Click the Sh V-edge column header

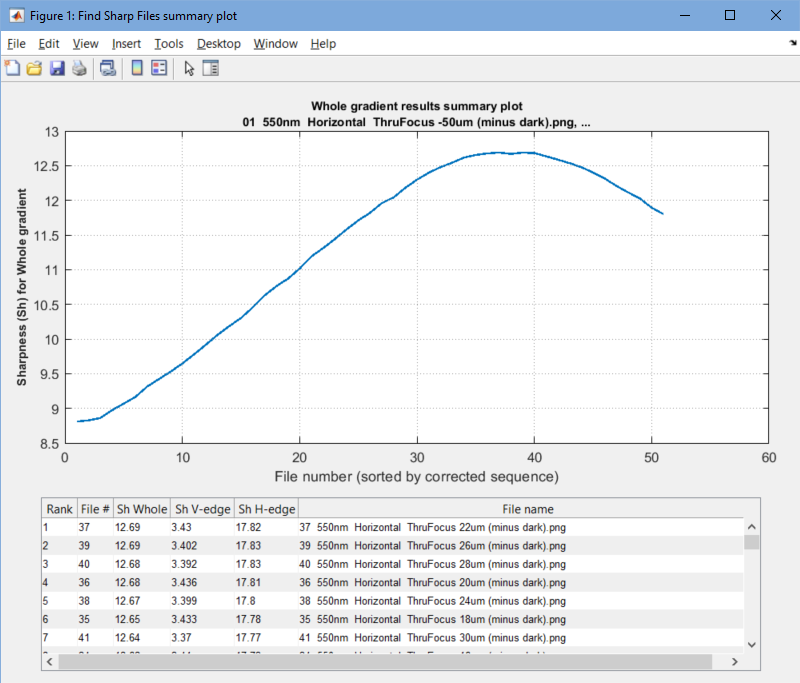203,509
